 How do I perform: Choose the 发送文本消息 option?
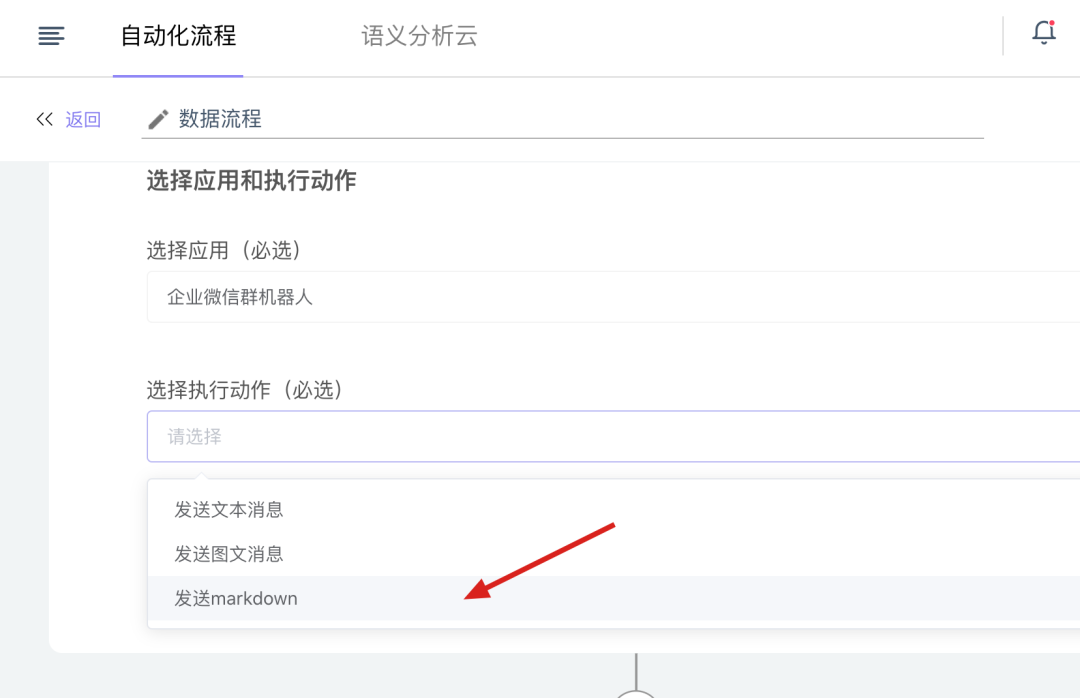click(614, 510)
